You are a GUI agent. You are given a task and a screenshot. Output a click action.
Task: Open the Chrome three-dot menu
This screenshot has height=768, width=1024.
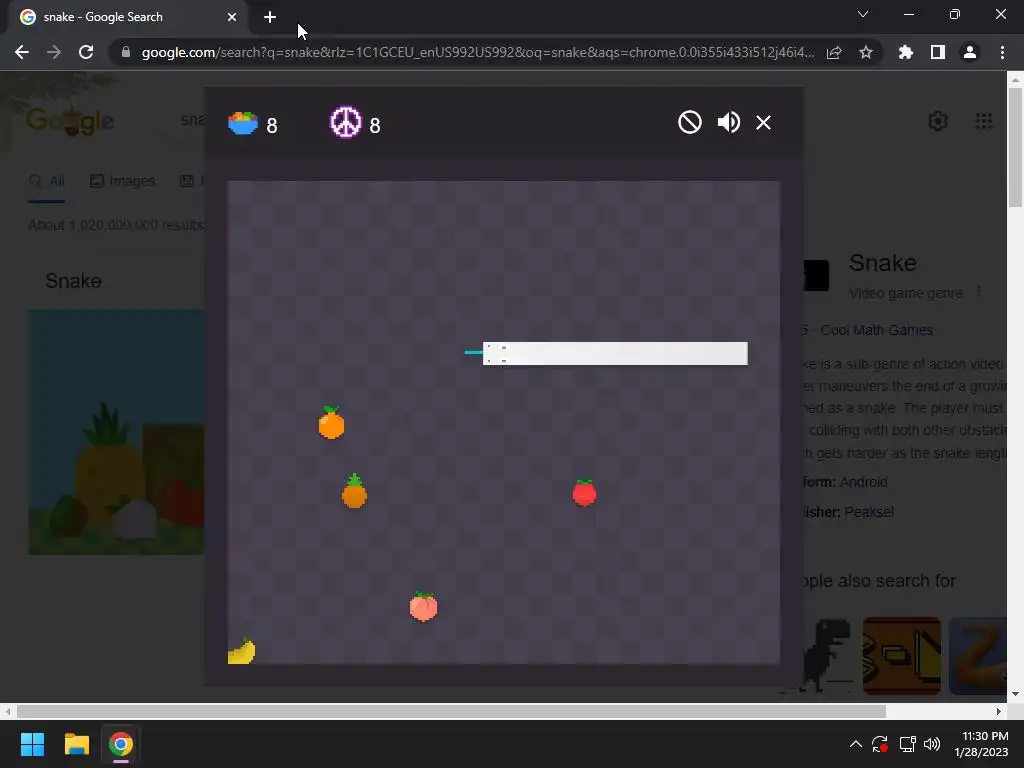click(1002, 52)
